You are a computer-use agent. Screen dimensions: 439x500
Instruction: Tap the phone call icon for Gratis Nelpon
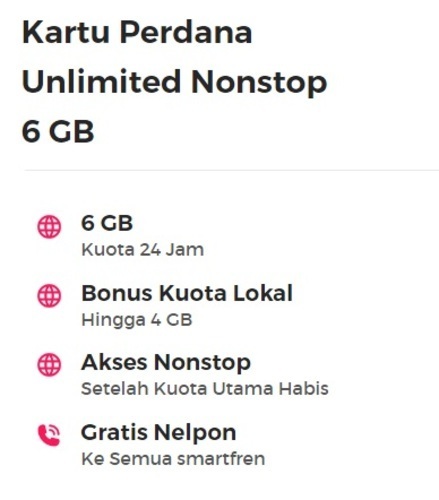pyautogui.click(x=49, y=435)
